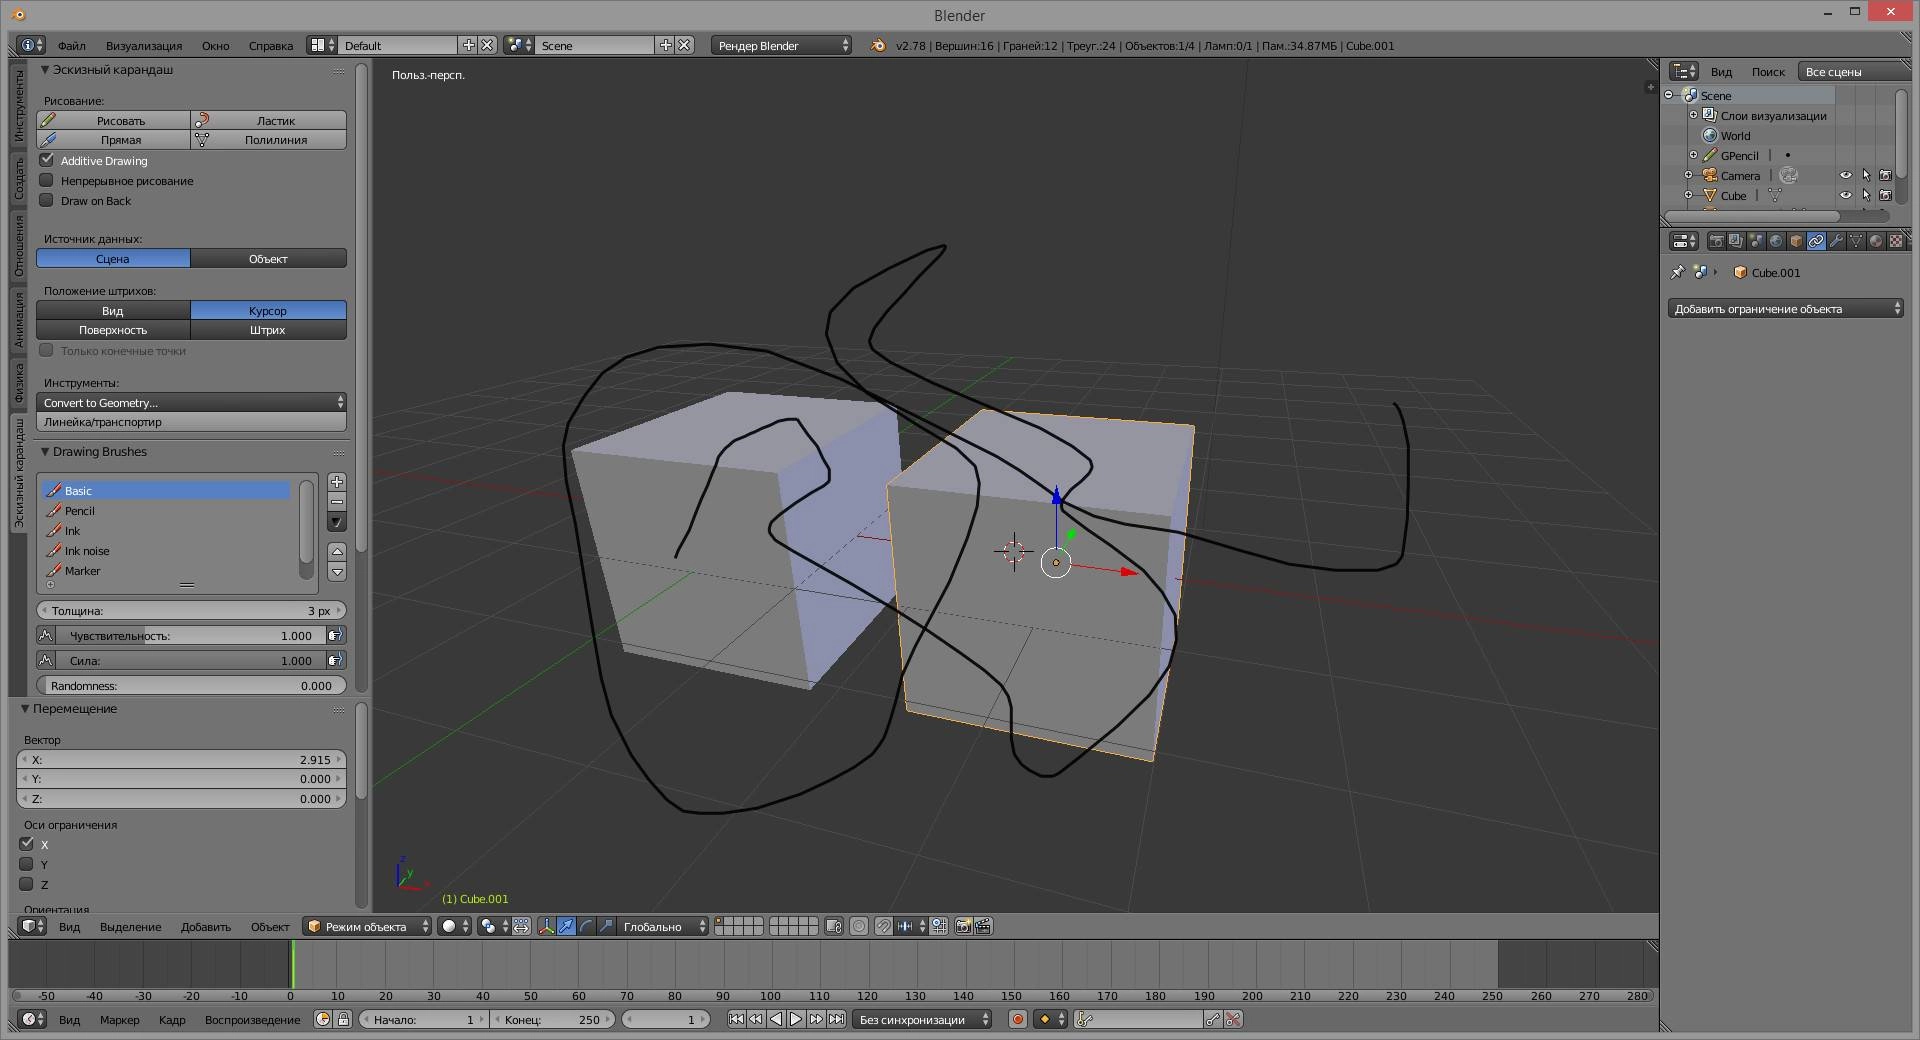1920x1040 pixels.
Task: Toggle snapping (magnet icon) in viewport header
Action: 884,927
